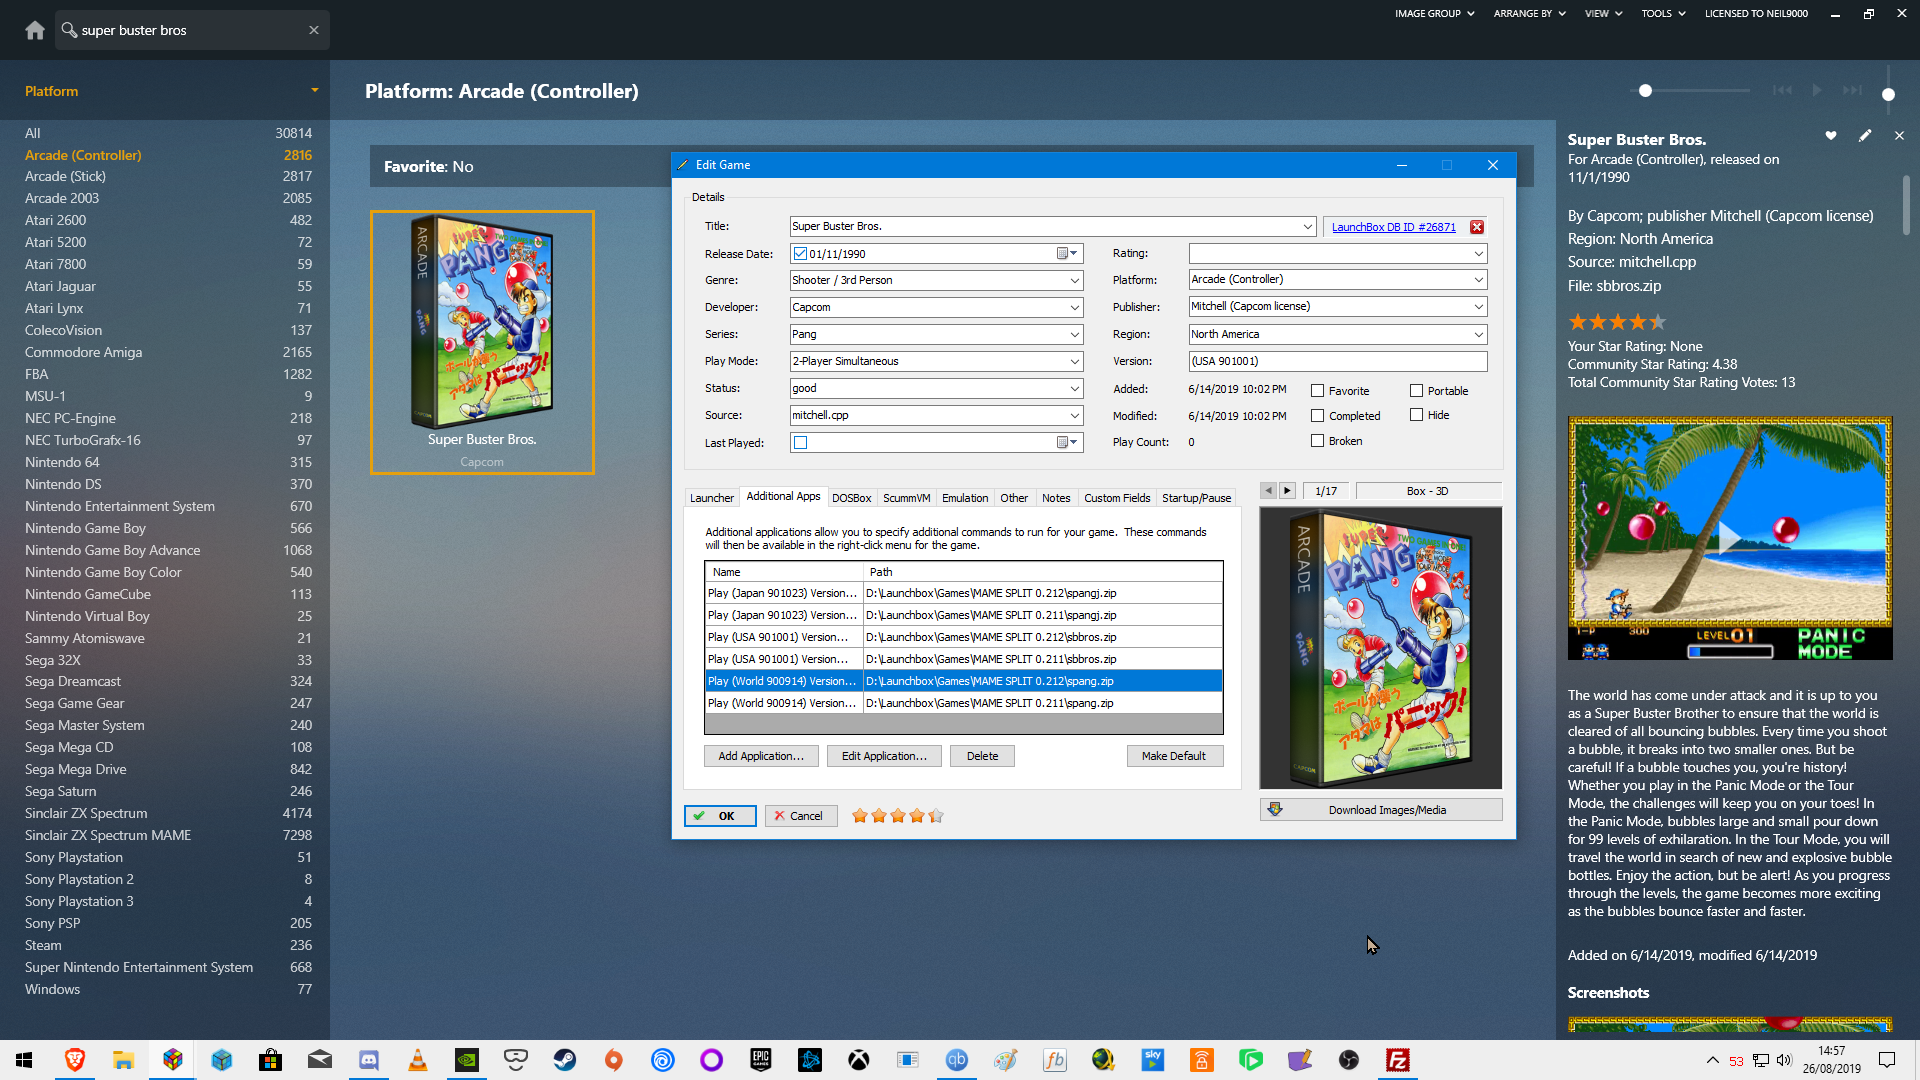
Task: Toggle the Release Date checkbox
Action: click(x=800, y=254)
